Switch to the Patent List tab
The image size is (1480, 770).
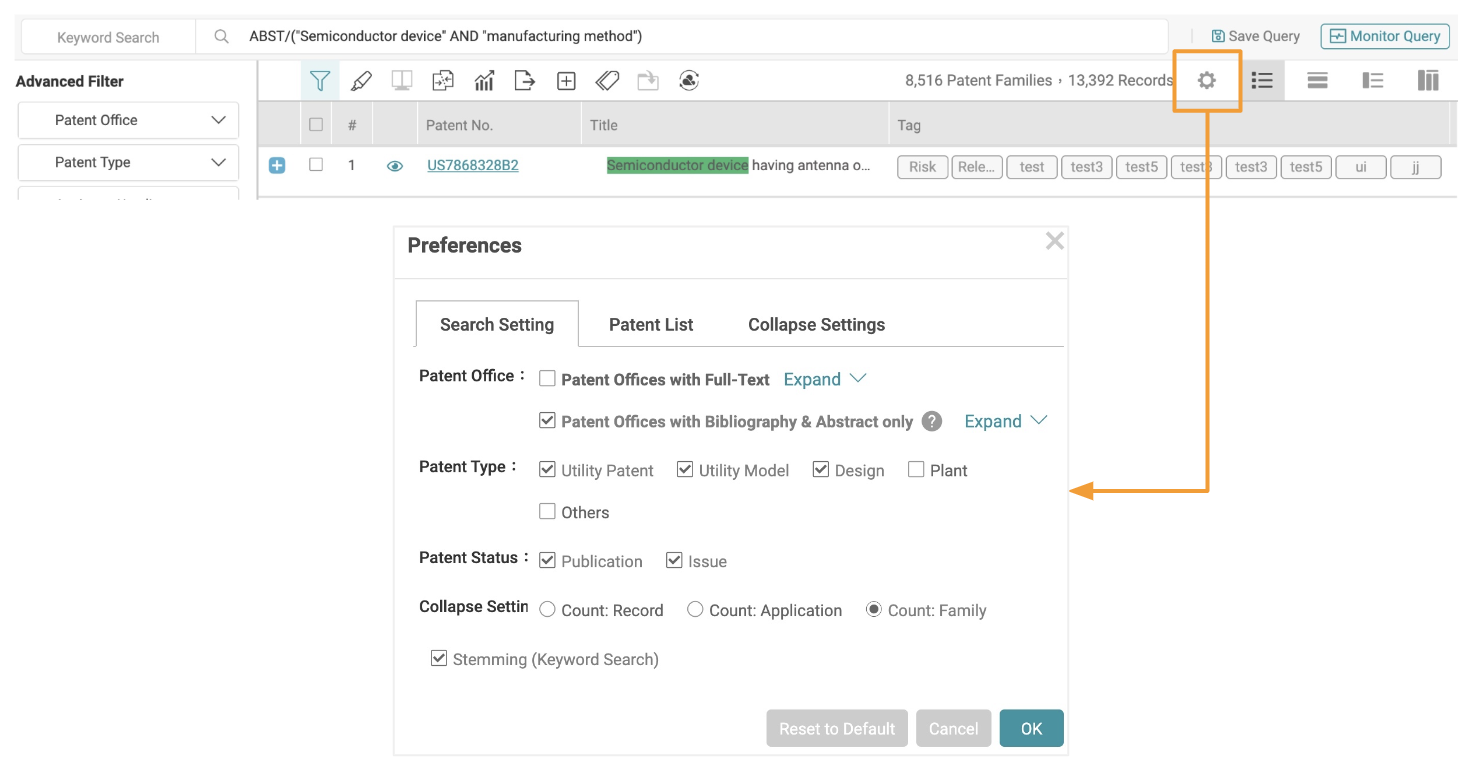[x=651, y=324]
